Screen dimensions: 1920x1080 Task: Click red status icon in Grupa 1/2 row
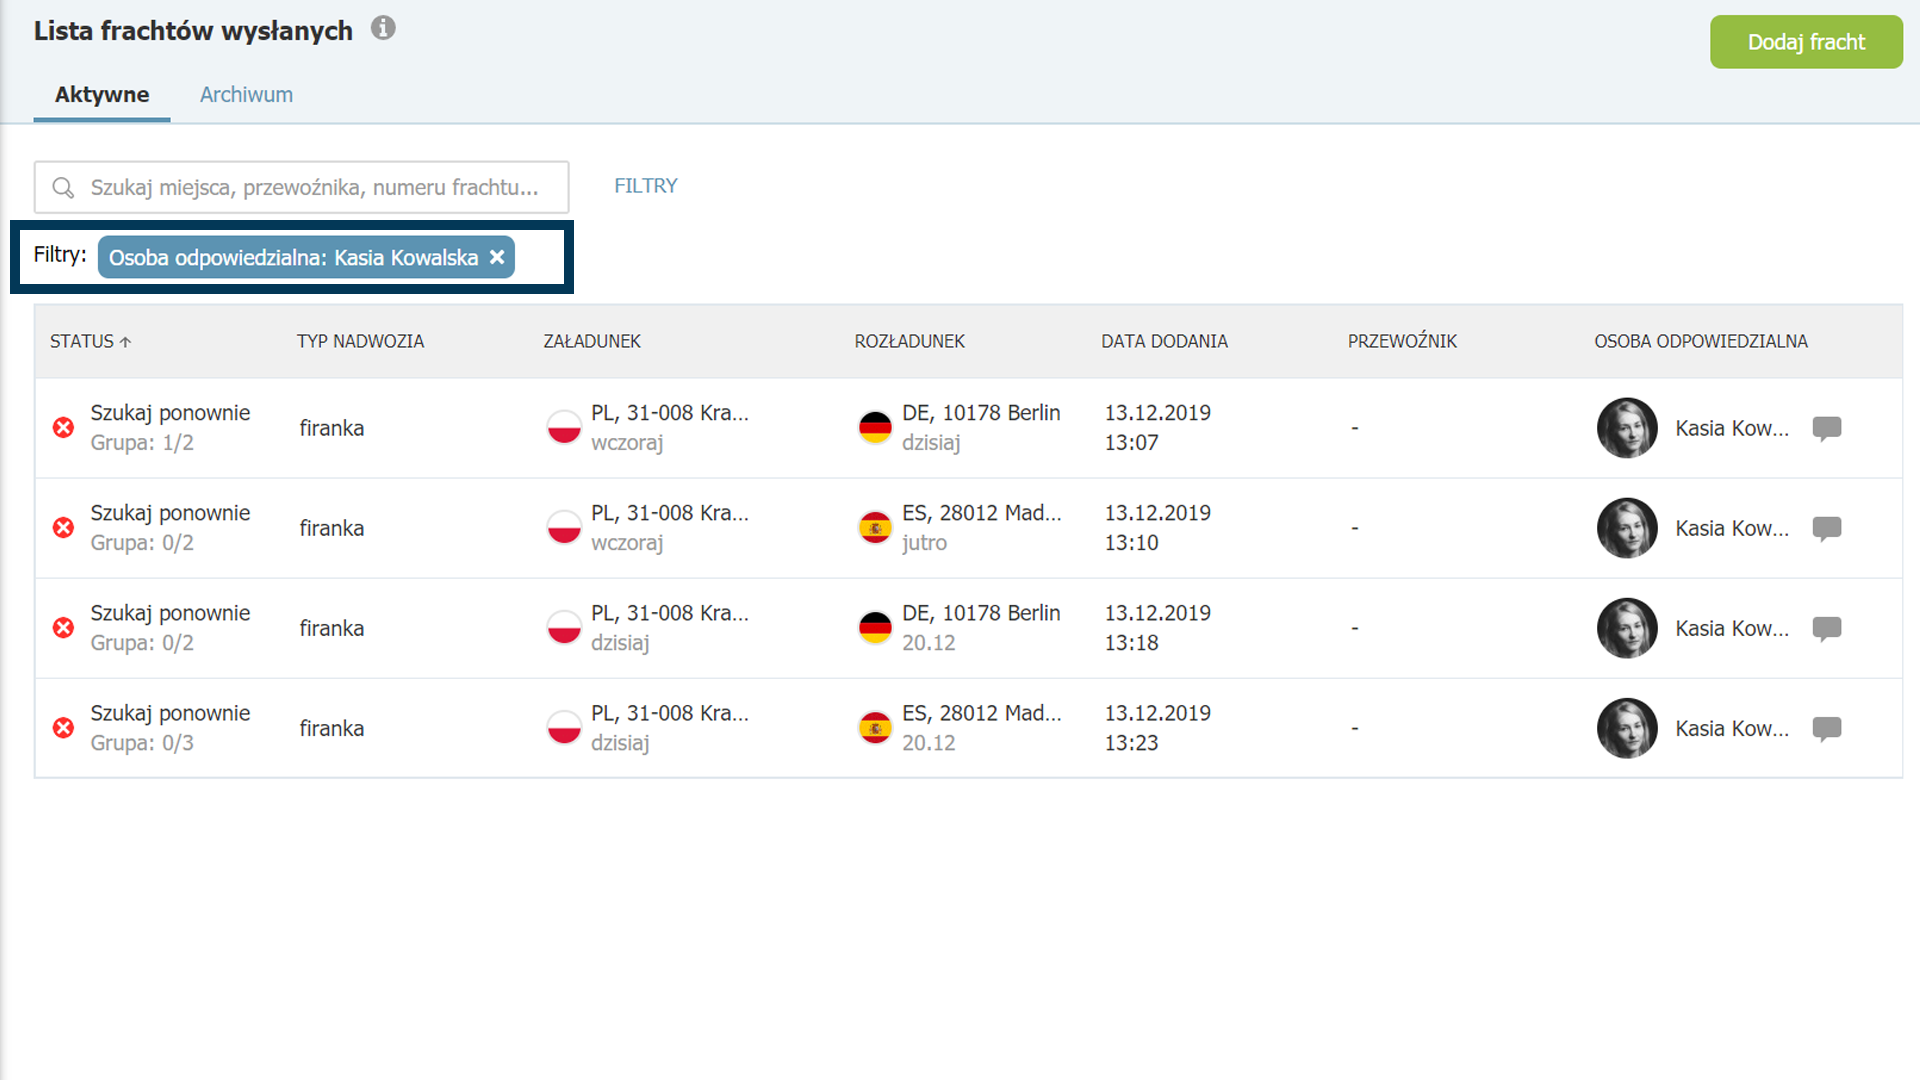pyautogui.click(x=63, y=428)
